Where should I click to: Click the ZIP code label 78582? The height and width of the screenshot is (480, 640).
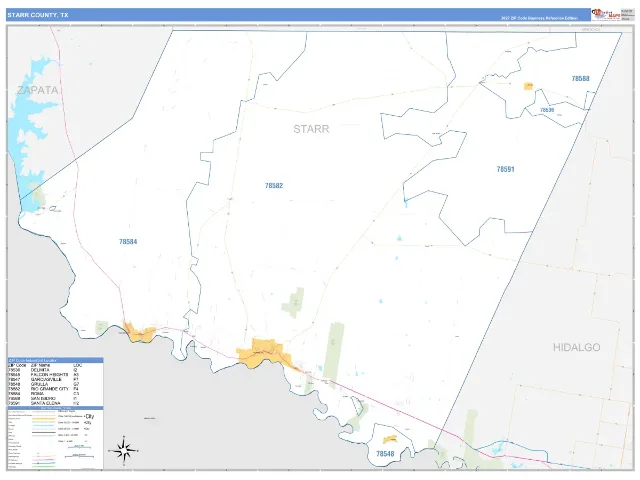point(274,186)
